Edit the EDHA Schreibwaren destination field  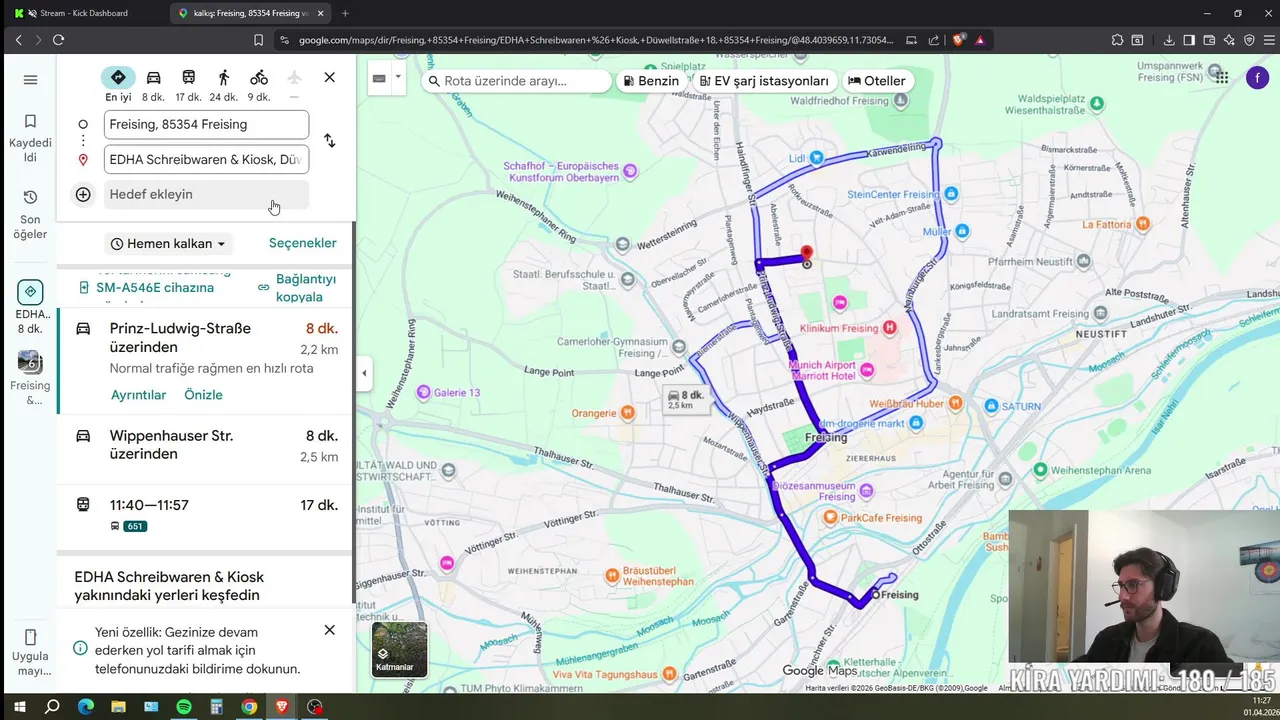[206, 159]
